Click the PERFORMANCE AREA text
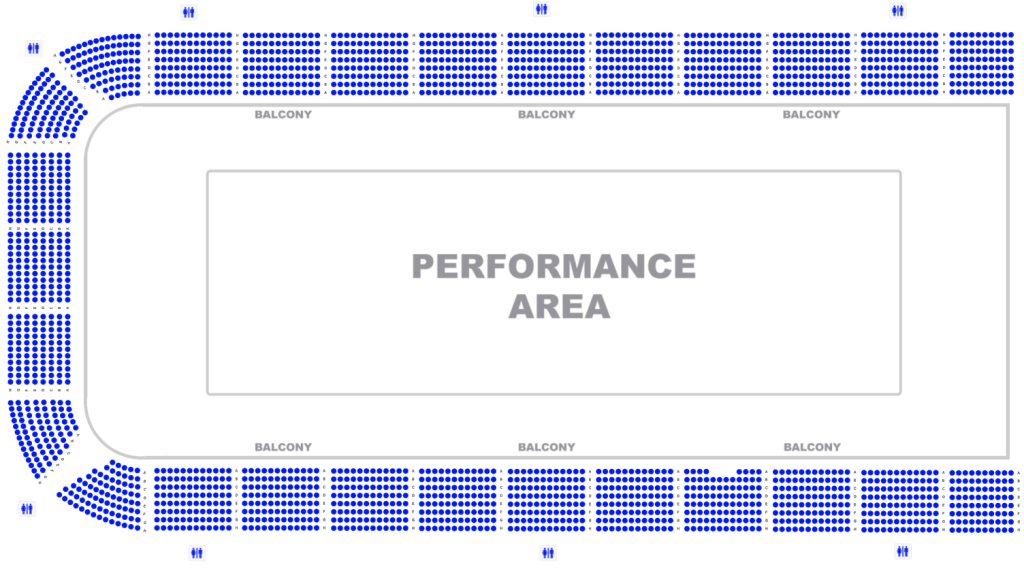 pyautogui.click(x=554, y=286)
